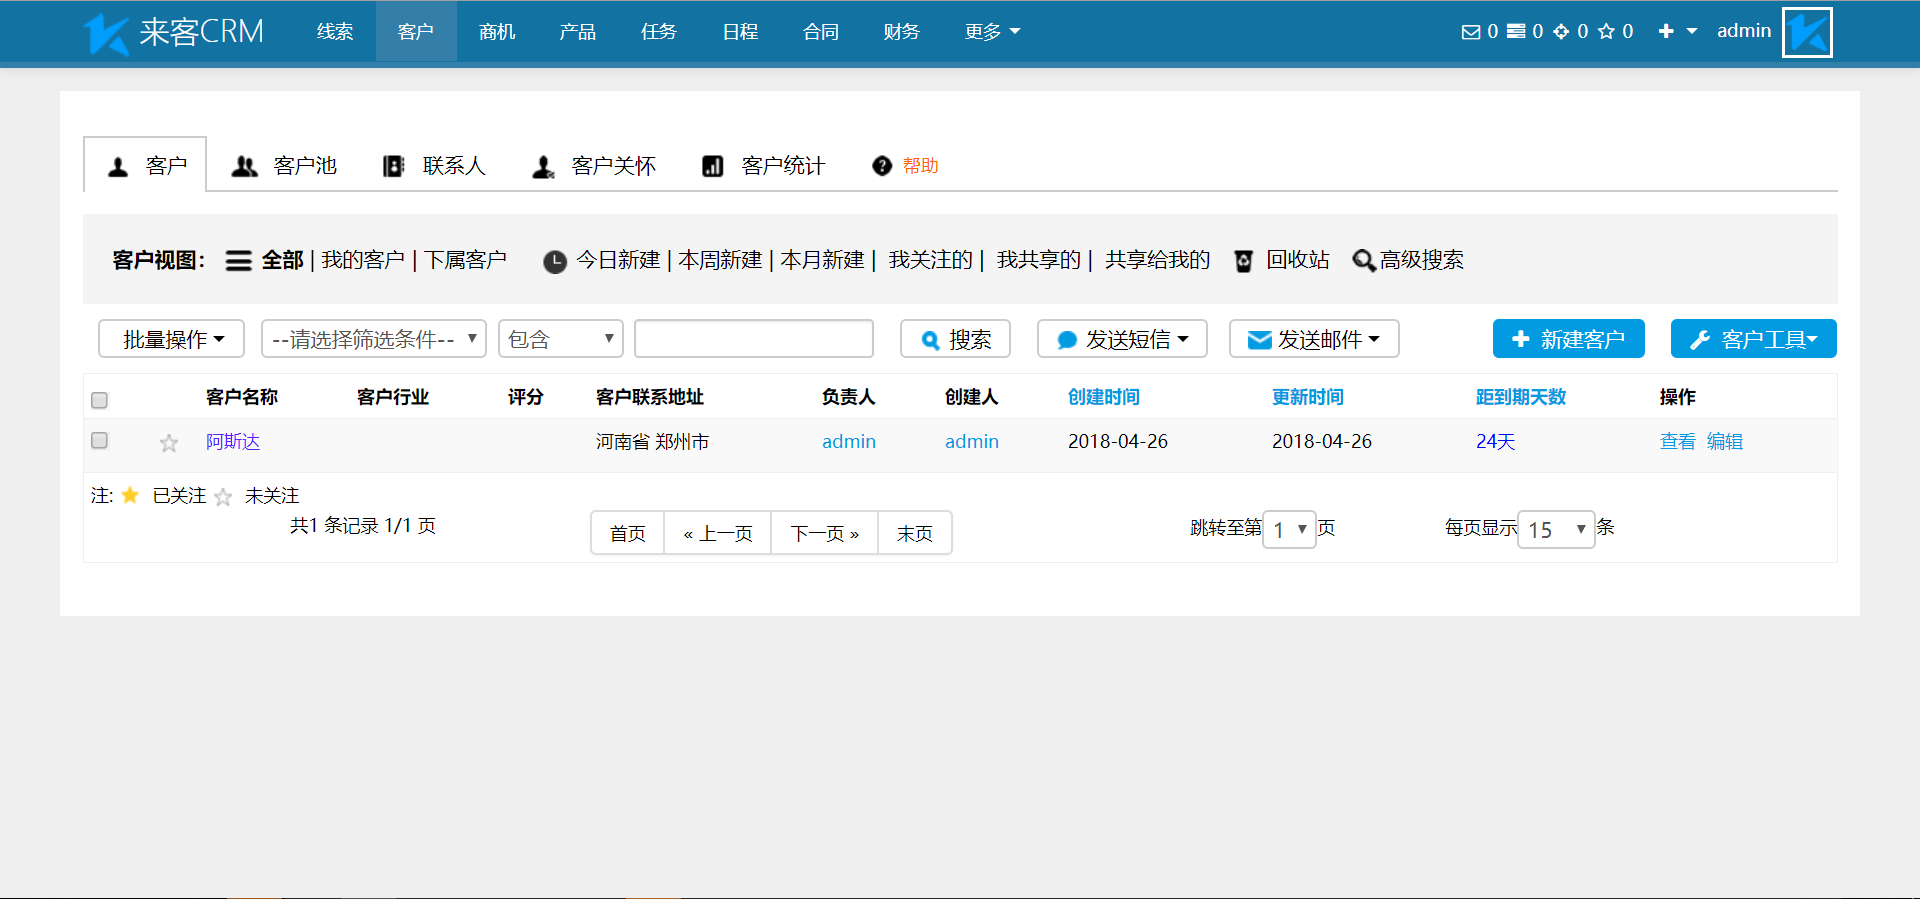
Task: Go to the 产品 menu
Action: pos(578,32)
